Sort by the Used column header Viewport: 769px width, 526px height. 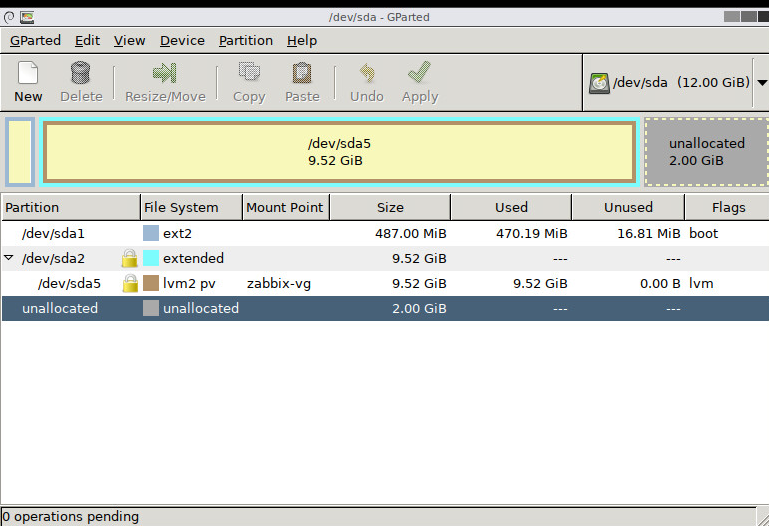click(x=511, y=207)
